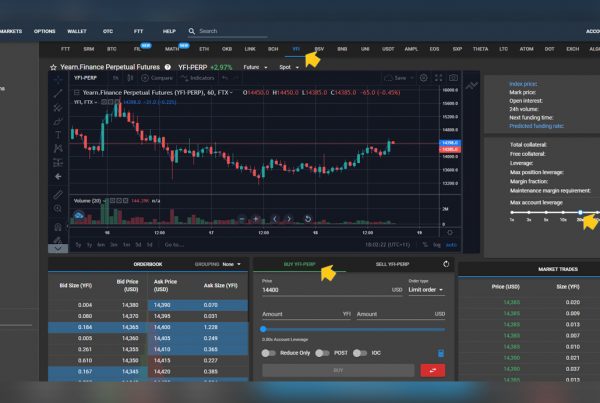Click the Index price link
This screenshot has width=600, height=403.
click(523, 84)
